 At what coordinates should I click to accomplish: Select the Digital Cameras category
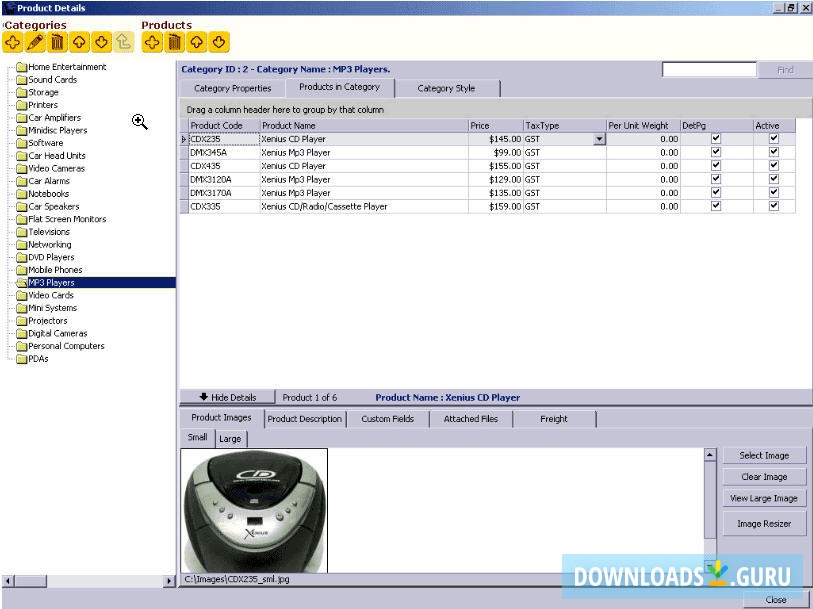point(57,333)
